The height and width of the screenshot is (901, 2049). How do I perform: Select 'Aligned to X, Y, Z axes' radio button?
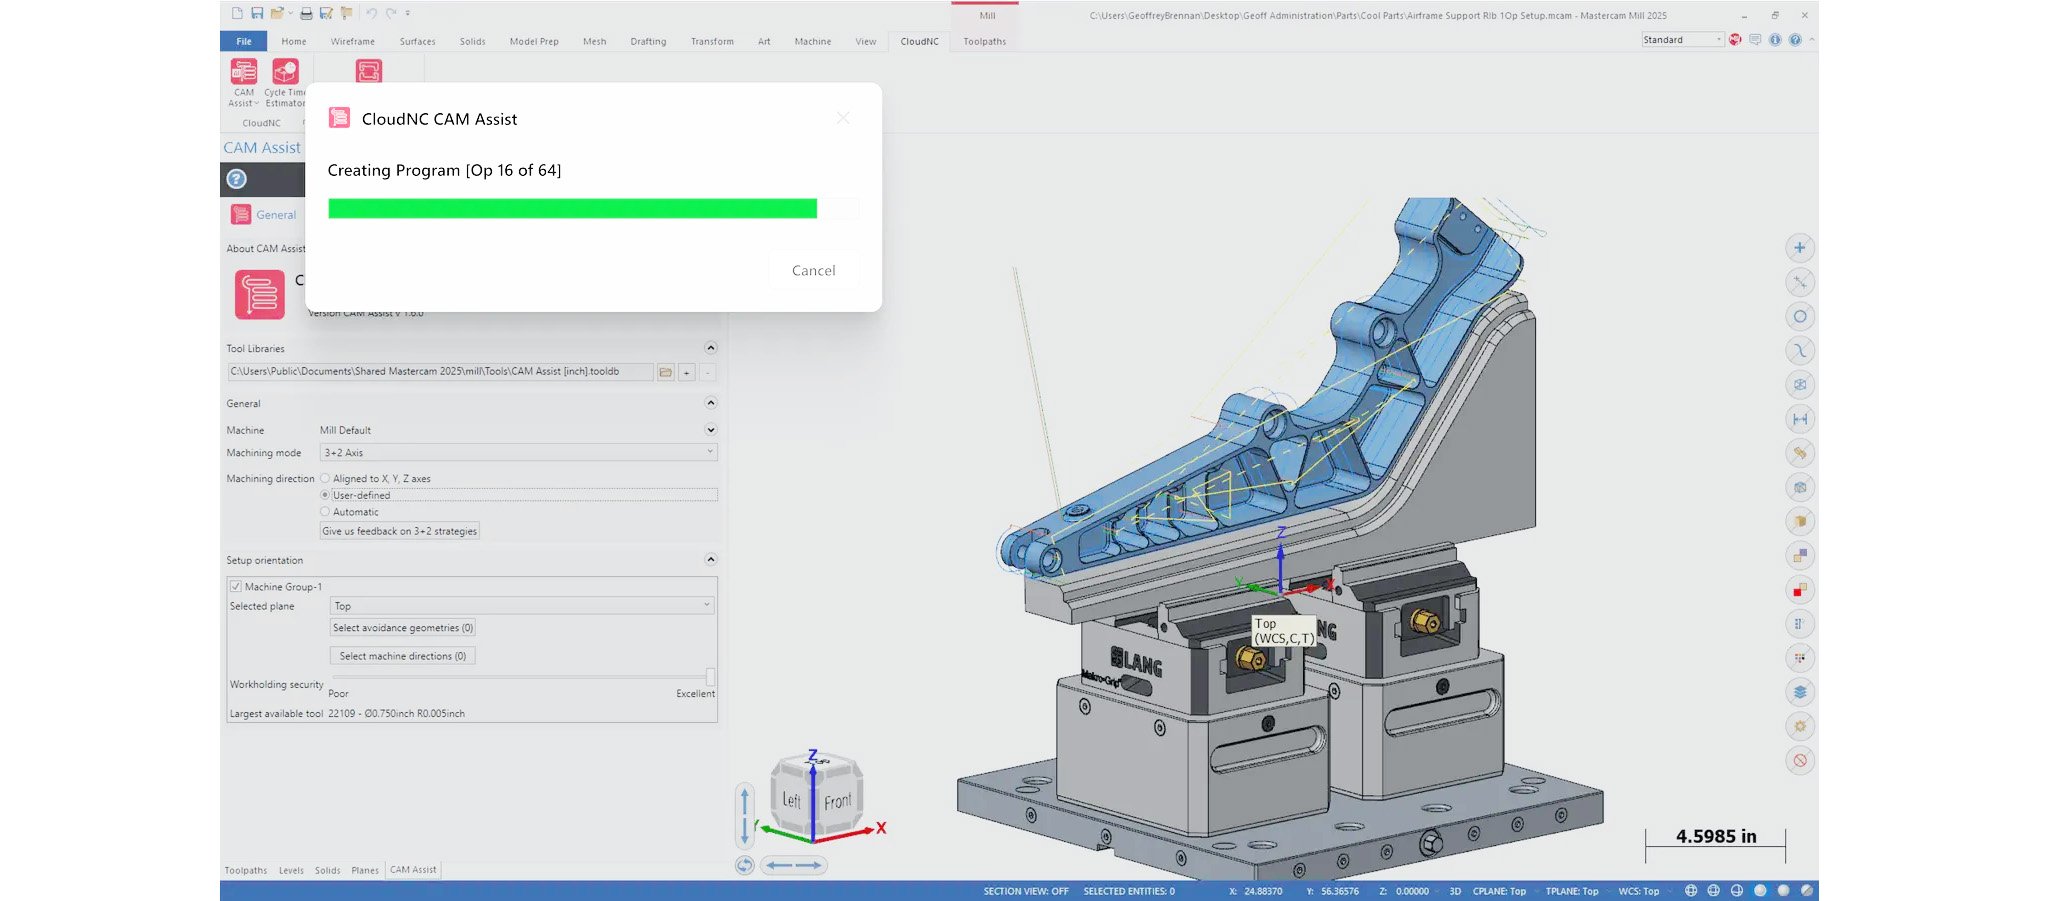coord(325,479)
